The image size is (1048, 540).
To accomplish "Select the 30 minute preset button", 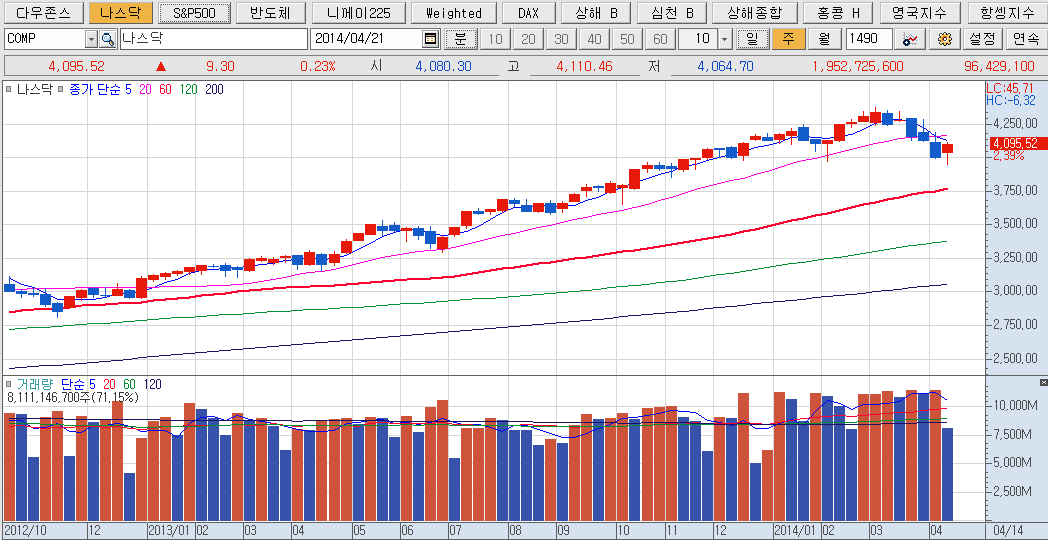I will (561, 39).
